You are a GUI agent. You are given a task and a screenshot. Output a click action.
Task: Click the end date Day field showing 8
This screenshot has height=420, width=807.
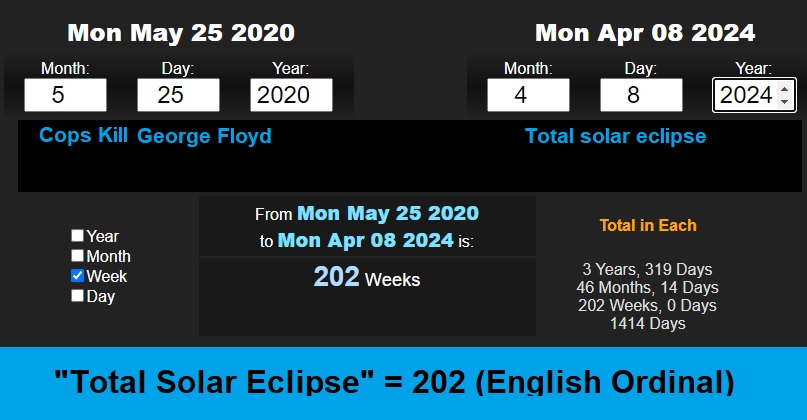click(x=641, y=95)
